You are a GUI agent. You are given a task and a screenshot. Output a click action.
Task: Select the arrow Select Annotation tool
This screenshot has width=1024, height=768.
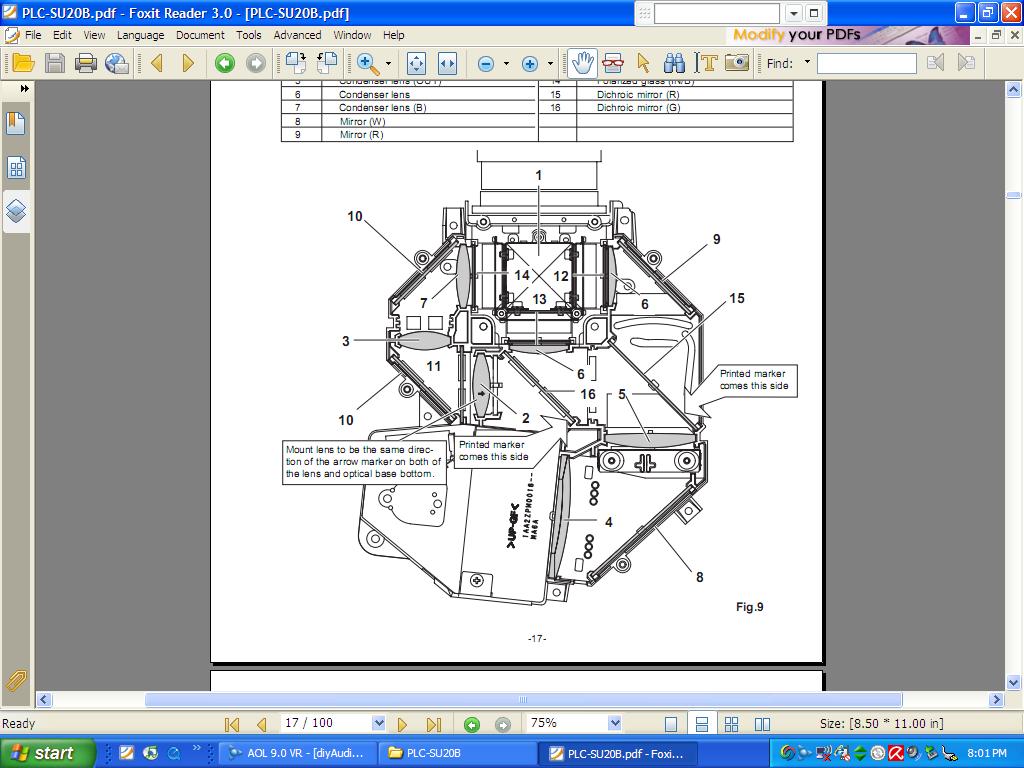pyautogui.click(x=643, y=63)
